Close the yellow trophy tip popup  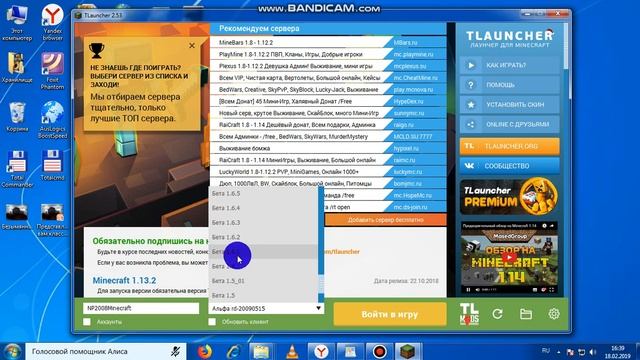tap(192, 46)
